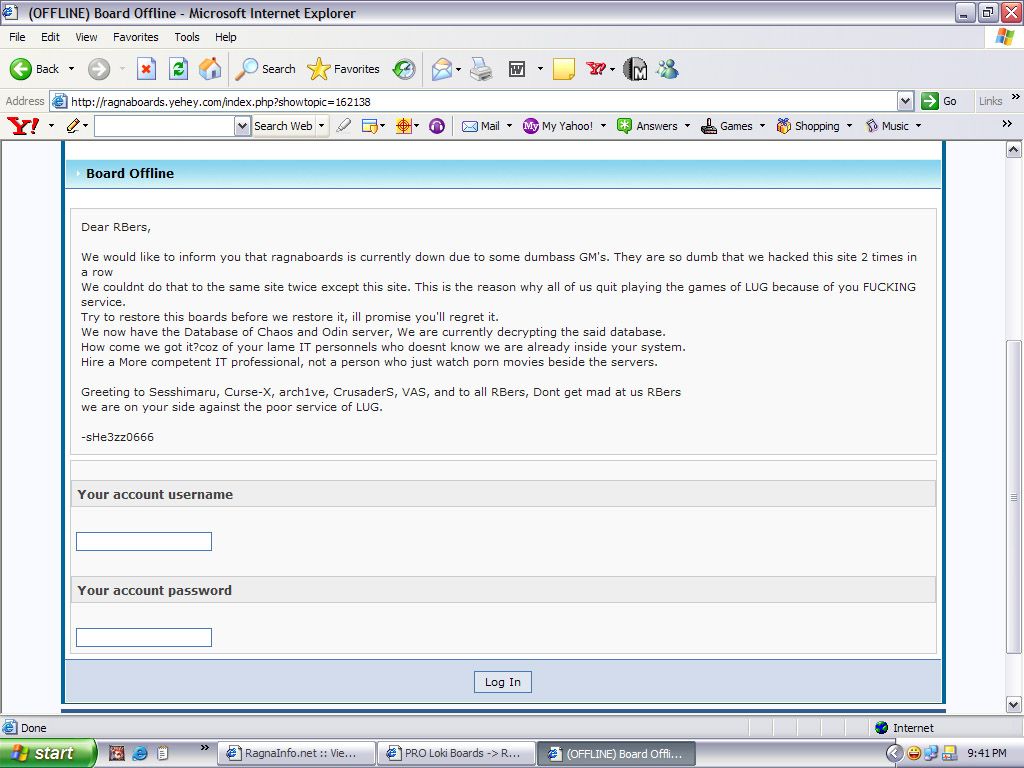Click the purple headphones icon

[x=437, y=125]
